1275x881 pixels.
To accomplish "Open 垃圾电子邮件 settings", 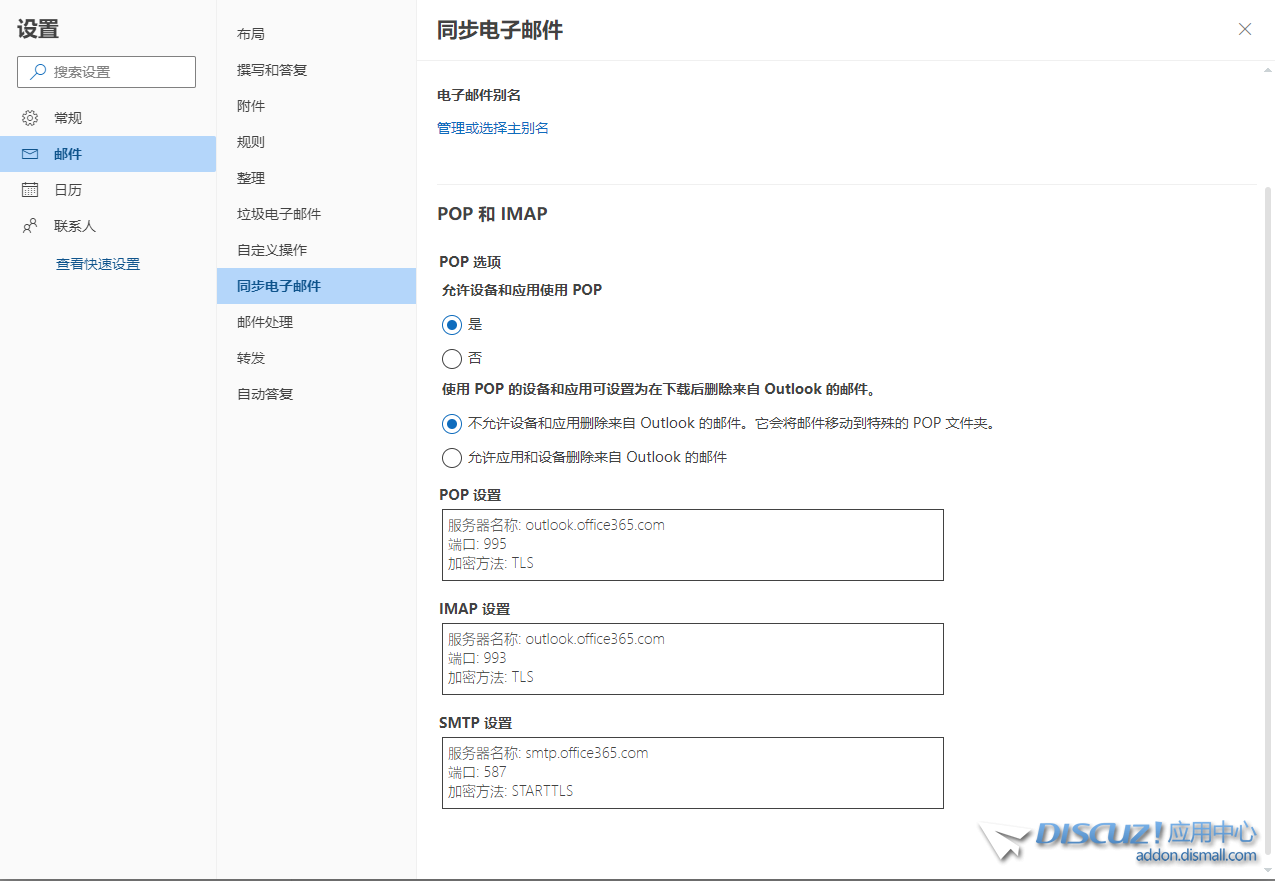I will coord(279,214).
